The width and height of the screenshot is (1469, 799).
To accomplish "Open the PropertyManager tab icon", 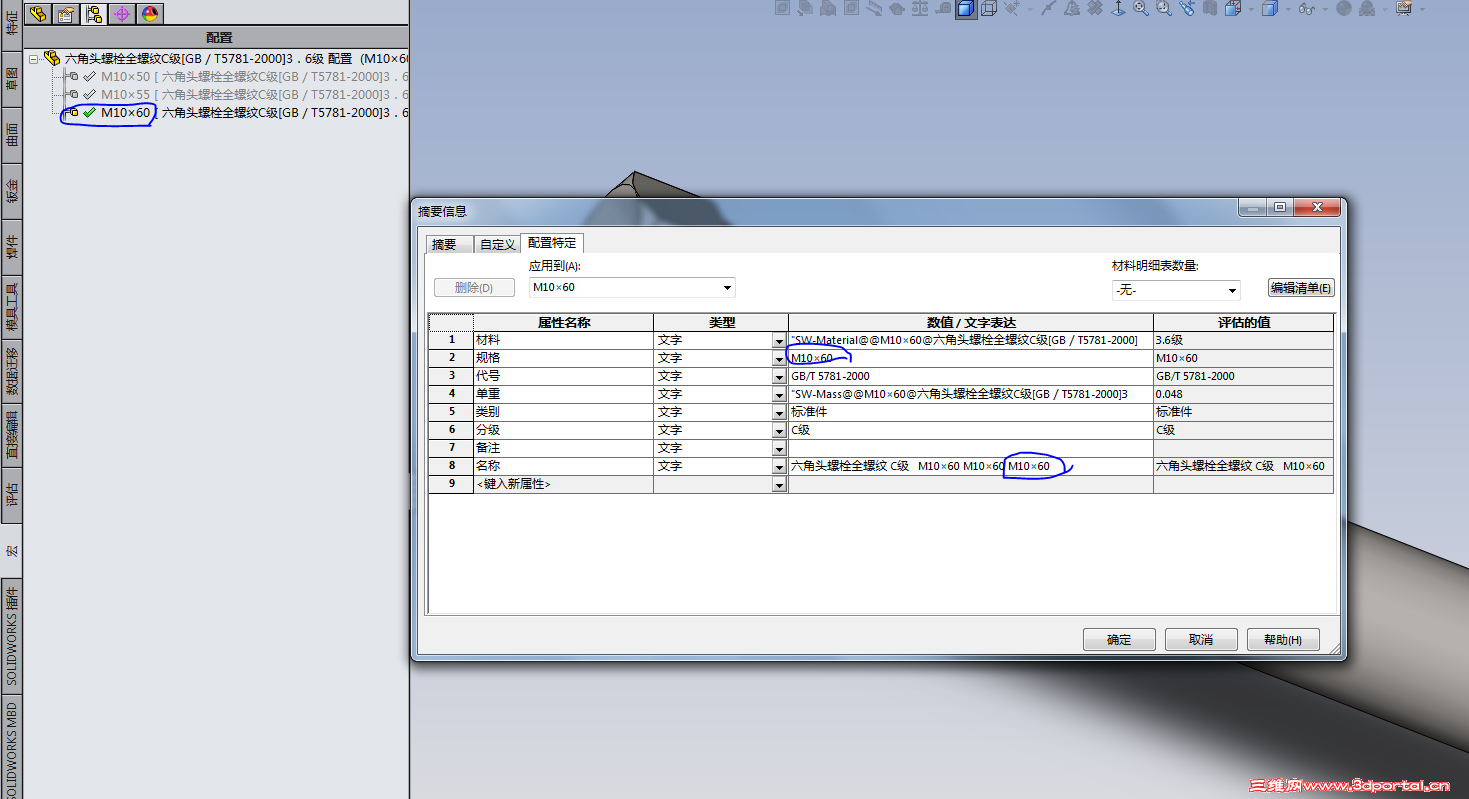I will (66, 13).
